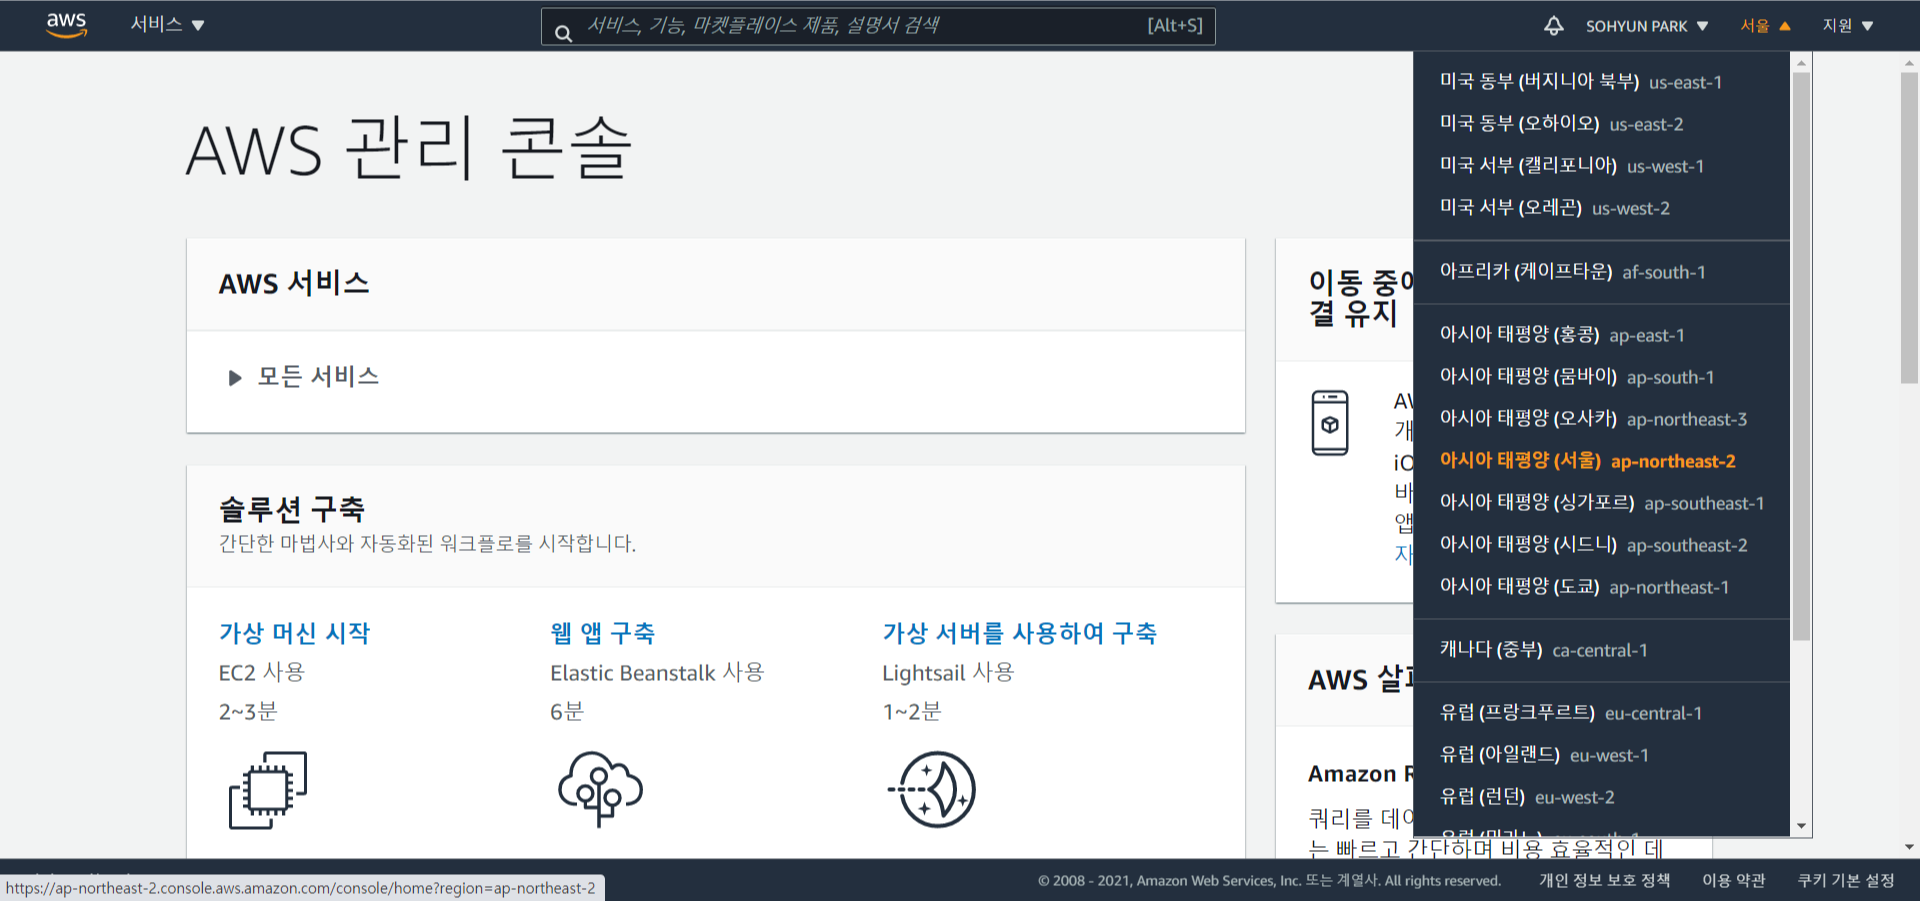This screenshot has width=1920, height=901.
Task: Open the 웹 앱 구축 link
Action: 602,633
